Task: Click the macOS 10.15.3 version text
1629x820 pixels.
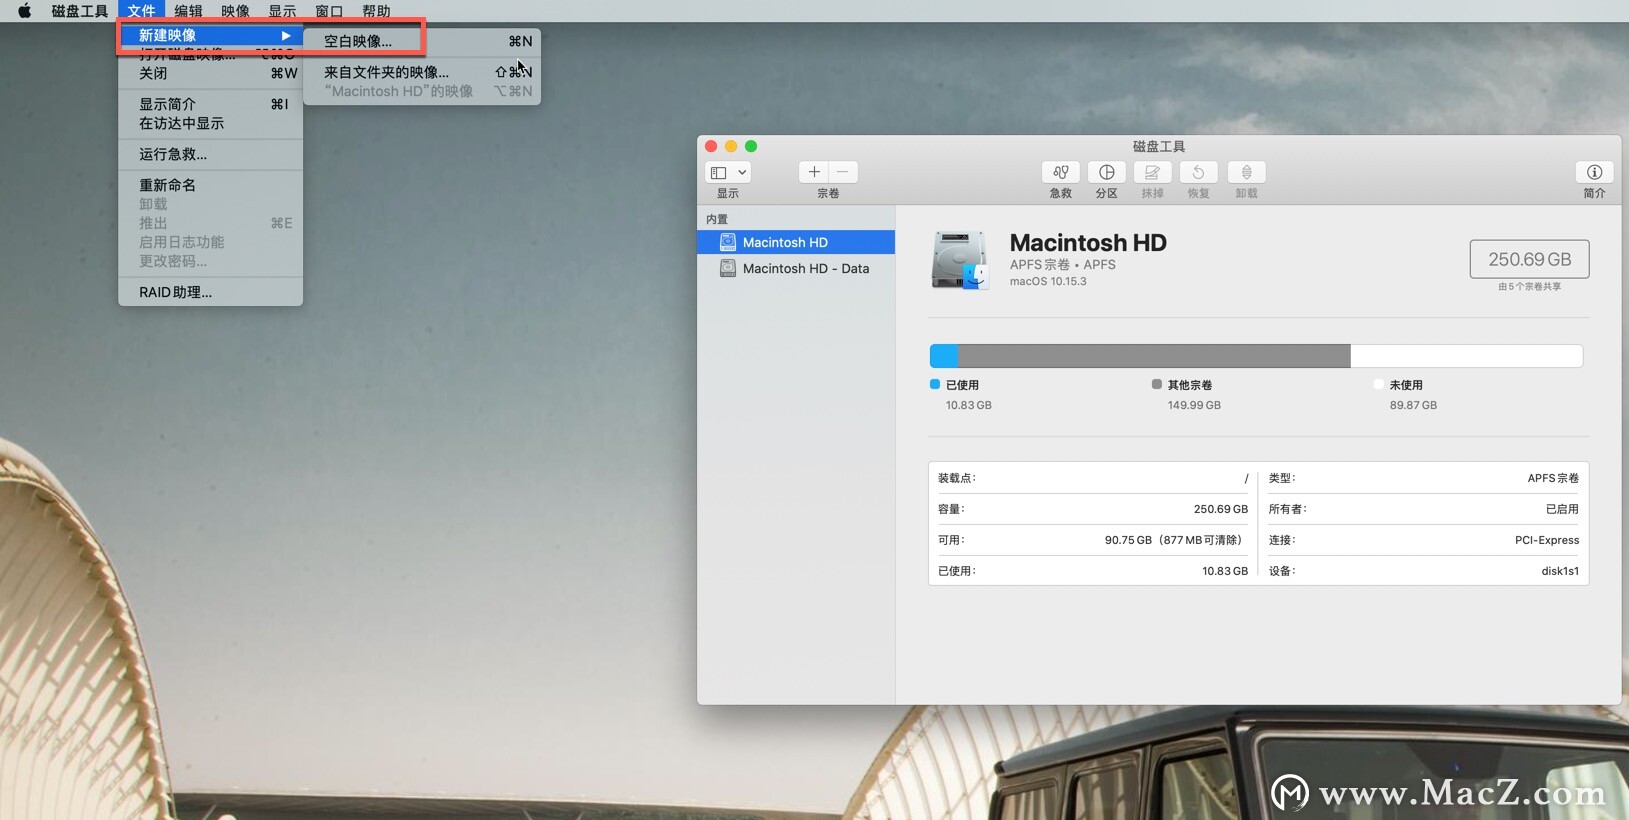Action: click(x=1048, y=281)
